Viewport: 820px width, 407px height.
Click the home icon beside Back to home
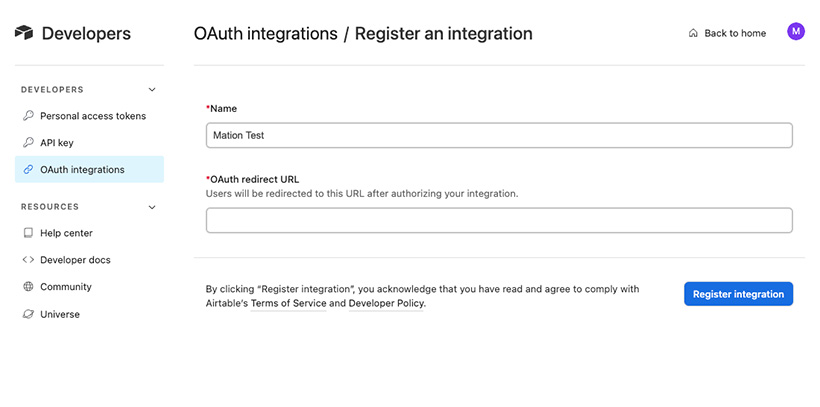693,33
